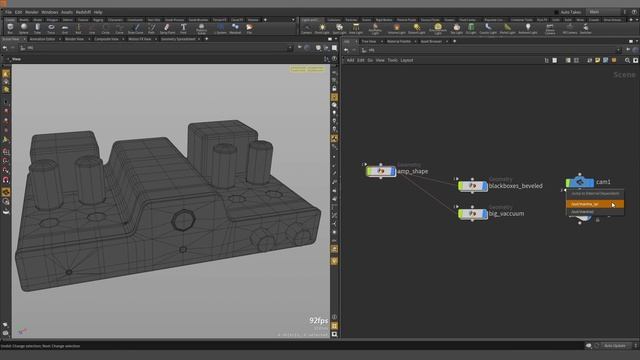Select the Box shelf tool

[x=10, y=29]
